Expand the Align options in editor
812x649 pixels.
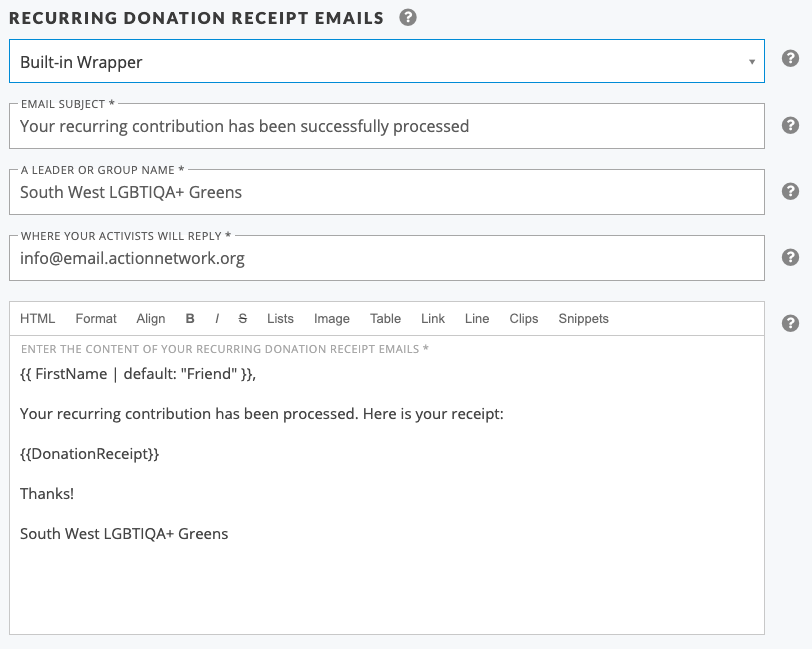click(151, 319)
